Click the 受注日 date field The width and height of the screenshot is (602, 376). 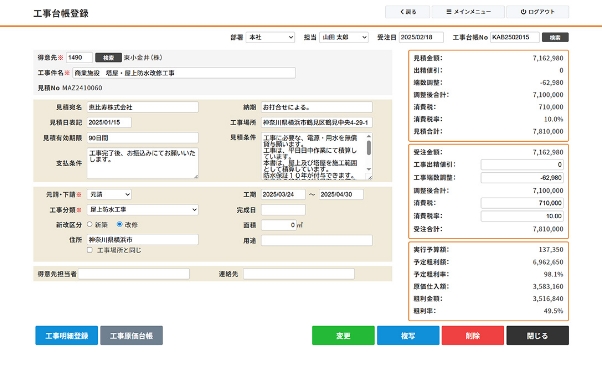[x=421, y=37]
